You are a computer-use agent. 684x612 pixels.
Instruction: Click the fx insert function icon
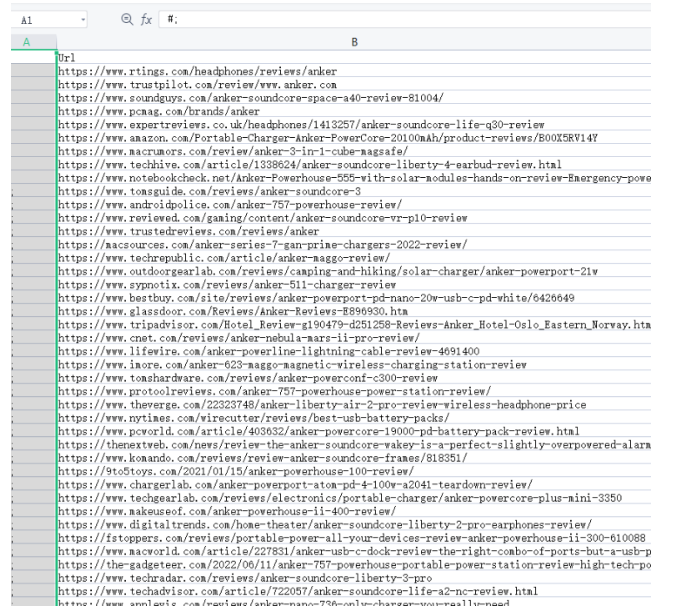point(146,19)
